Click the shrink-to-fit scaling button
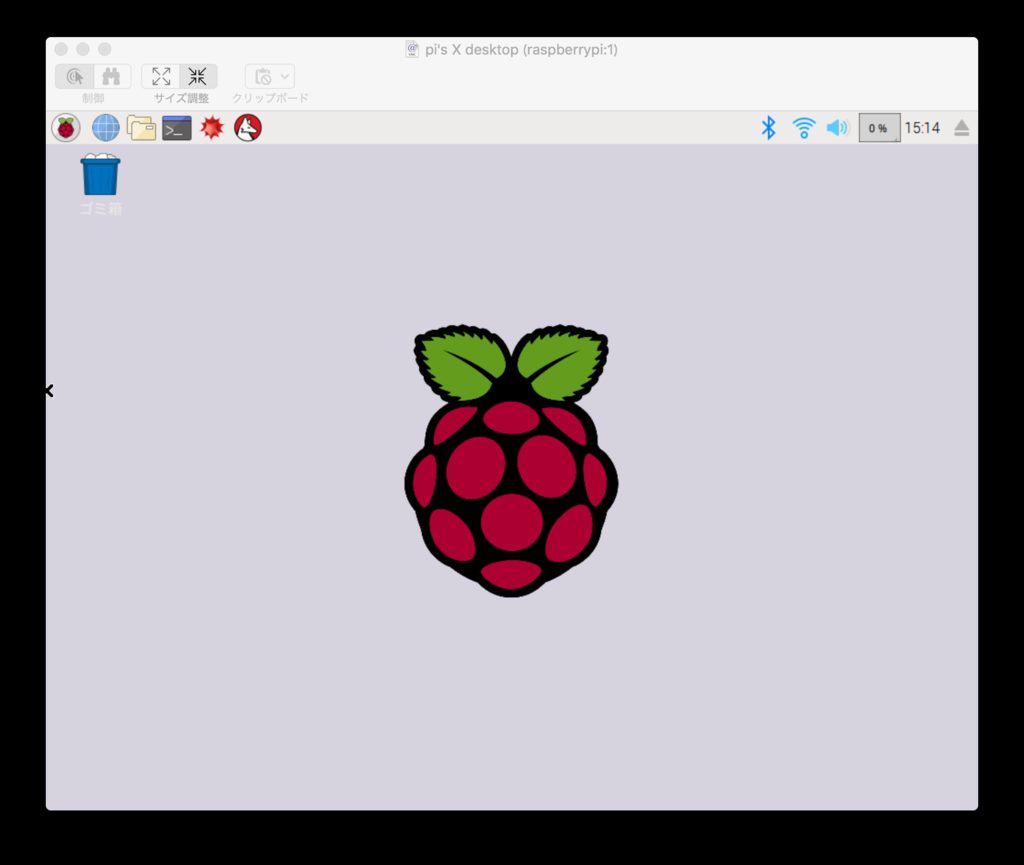 point(198,77)
